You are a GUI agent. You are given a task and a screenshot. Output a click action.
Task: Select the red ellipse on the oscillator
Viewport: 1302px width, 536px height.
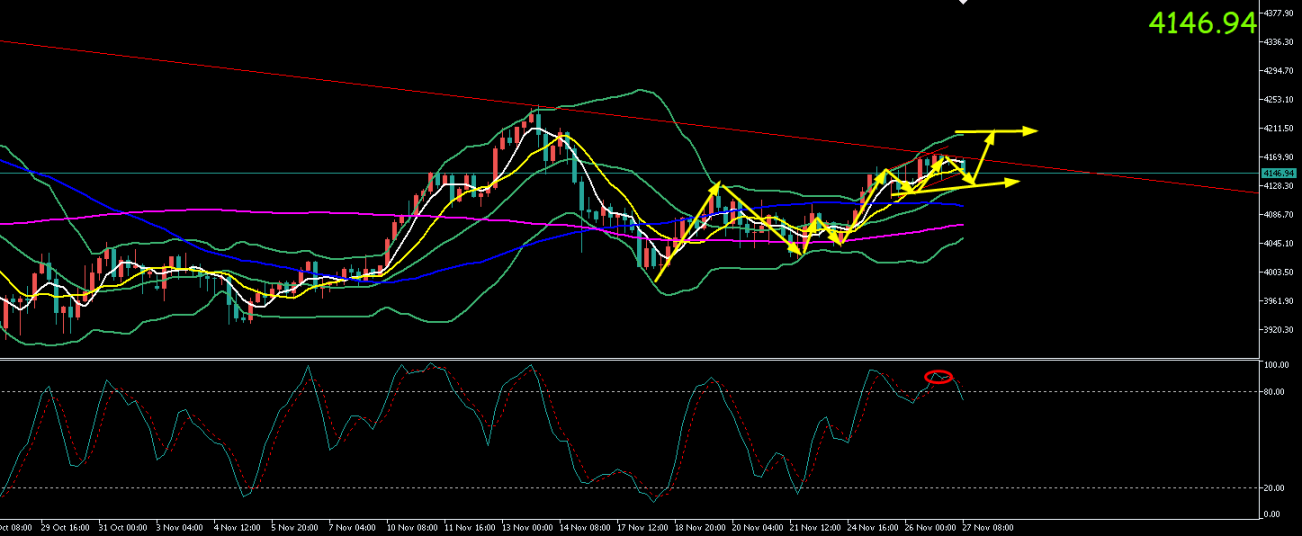tap(938, 377)
